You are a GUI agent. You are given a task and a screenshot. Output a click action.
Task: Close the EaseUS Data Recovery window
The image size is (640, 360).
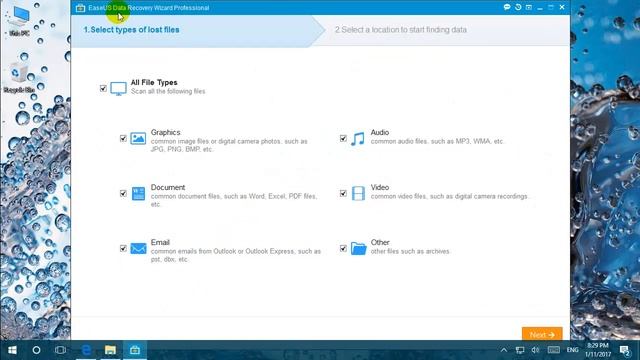[x=562, y=7]
